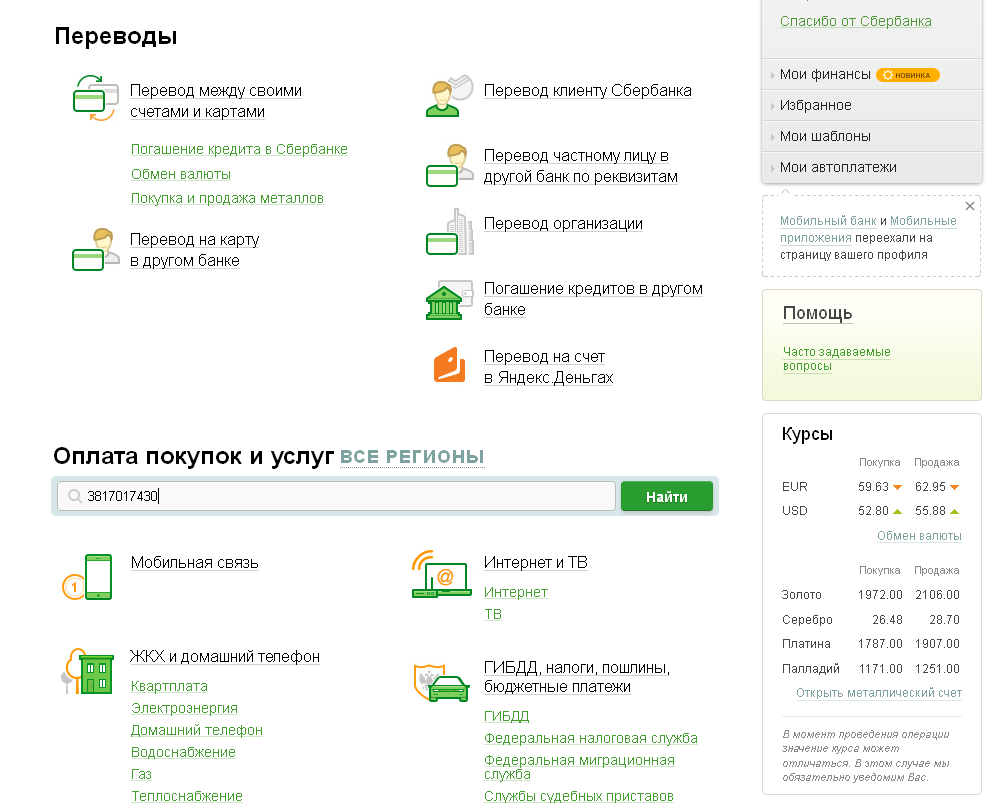Click the transfer to Sberbank client icon
This screenshot has width=991, height=803.
click(449, 96)
